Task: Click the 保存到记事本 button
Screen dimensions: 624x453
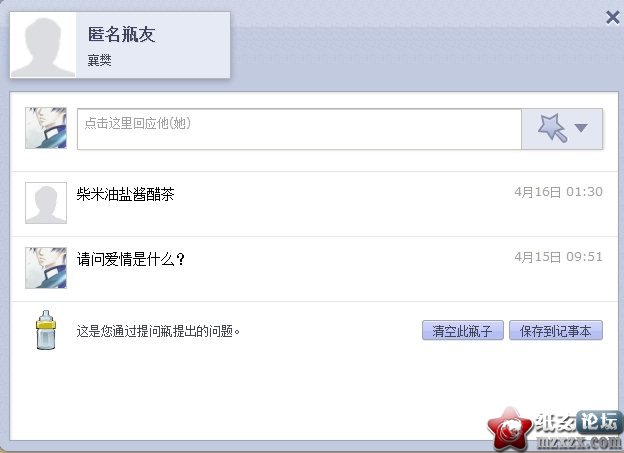Action: click(x=556, y=330)
